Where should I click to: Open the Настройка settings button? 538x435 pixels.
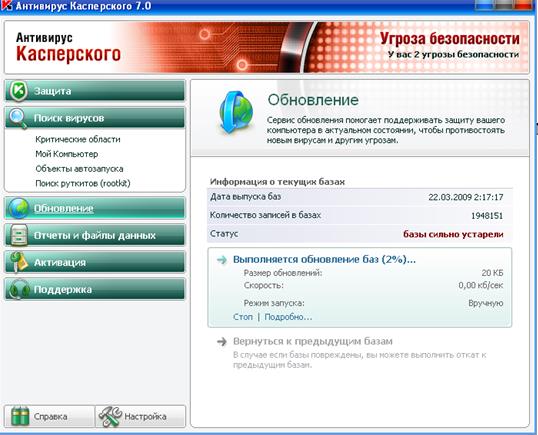click(x=140, y=416)
